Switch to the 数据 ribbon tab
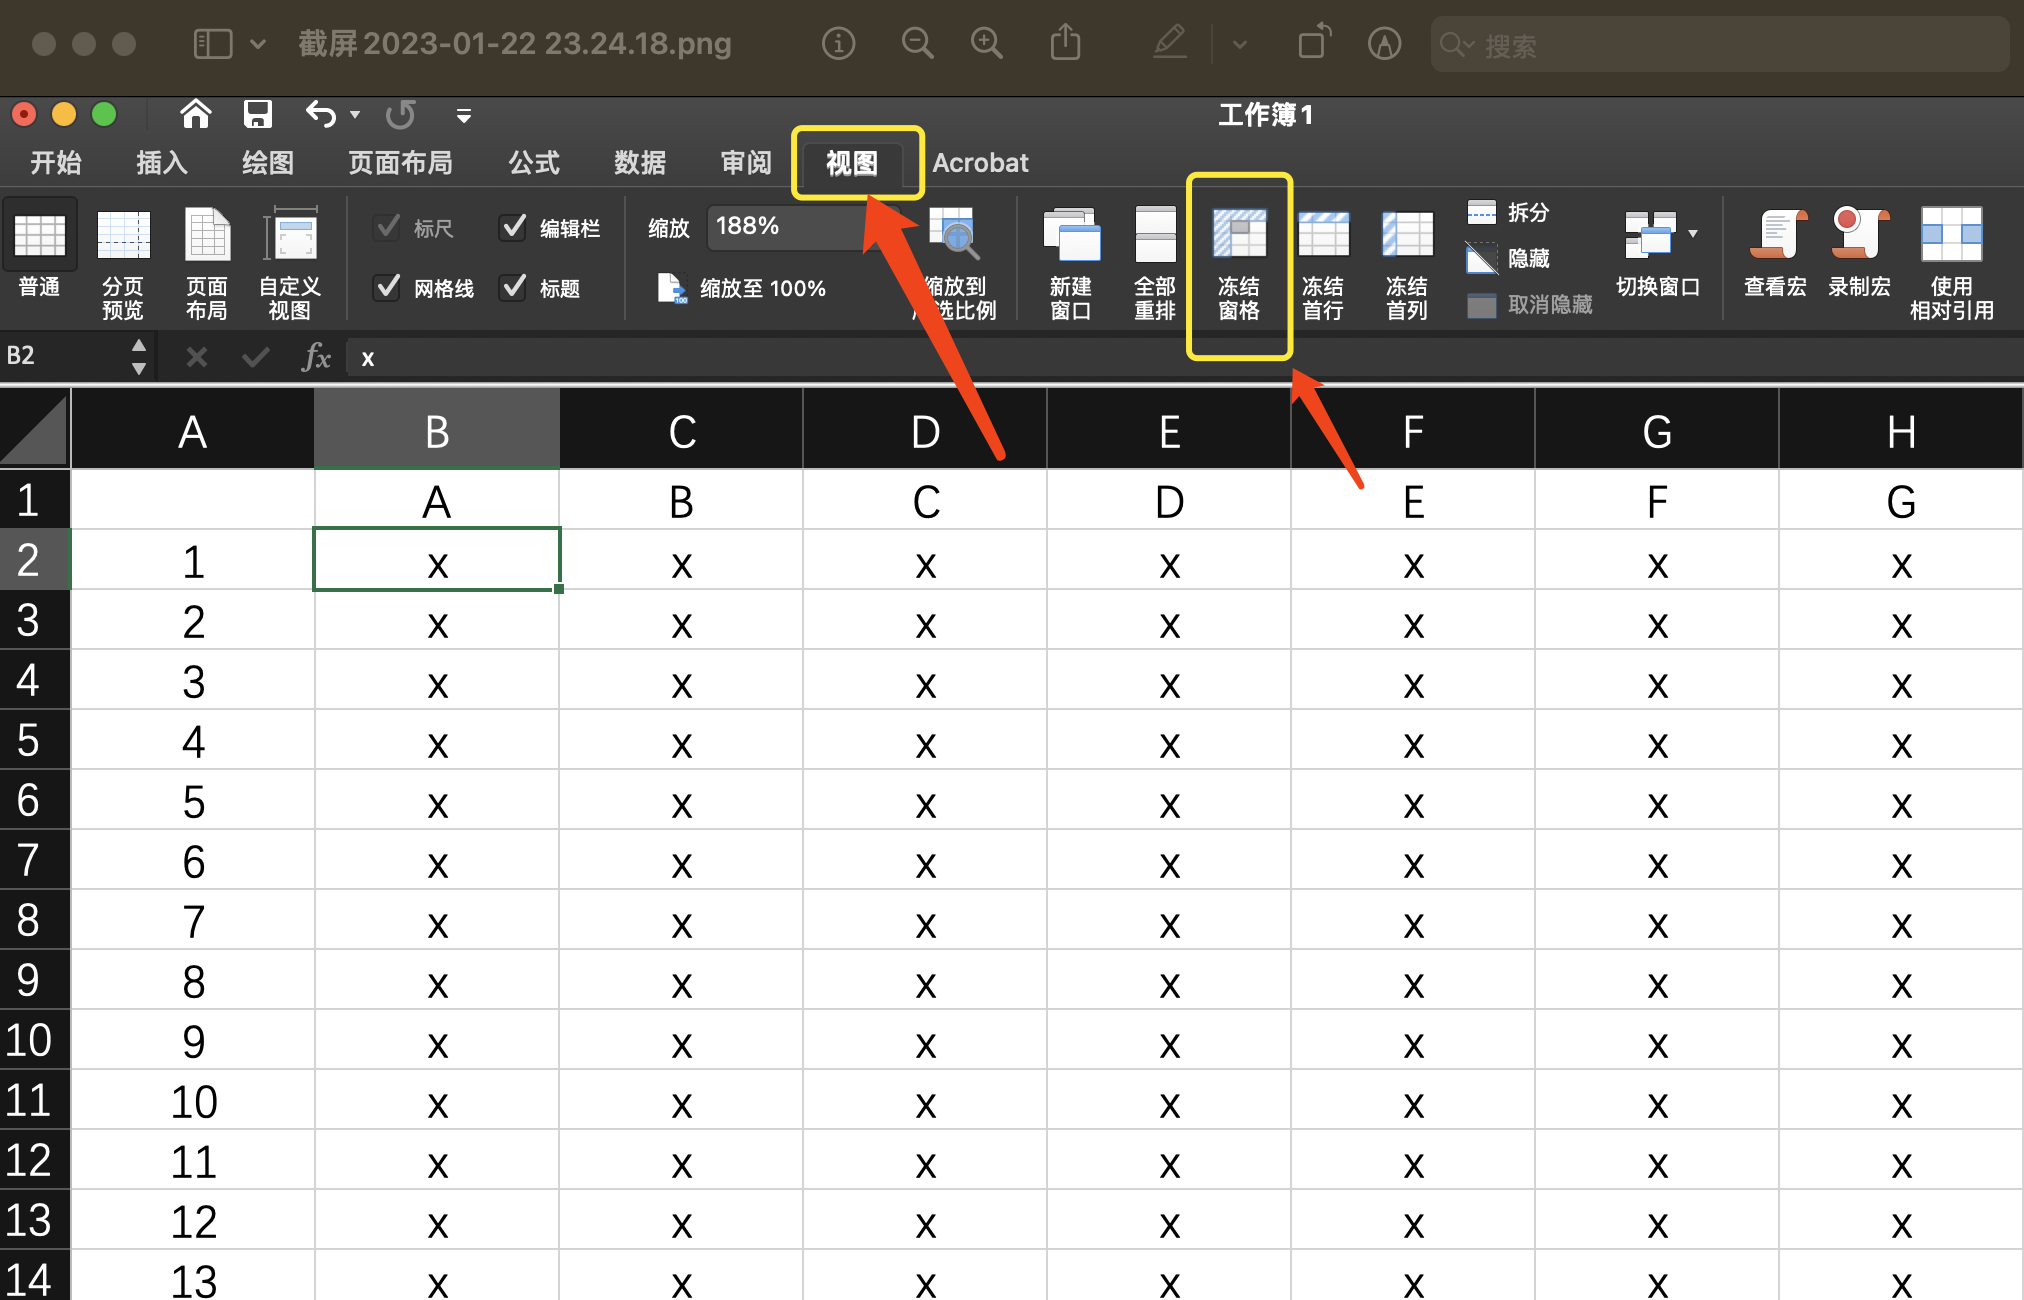The image size is (2024, 1300). pos(640,162)
